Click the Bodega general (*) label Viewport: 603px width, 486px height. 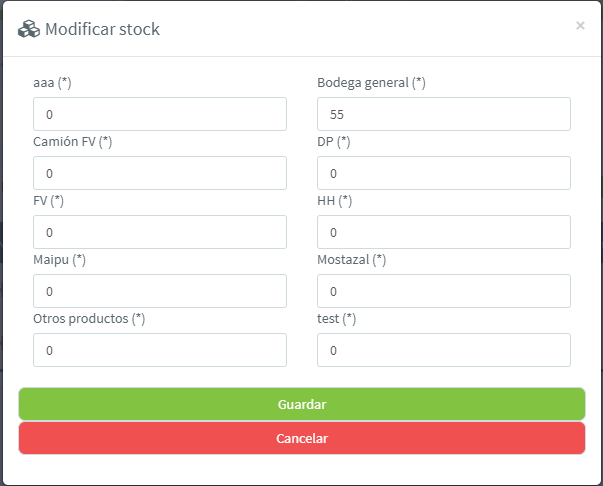(x=371, y=83)
